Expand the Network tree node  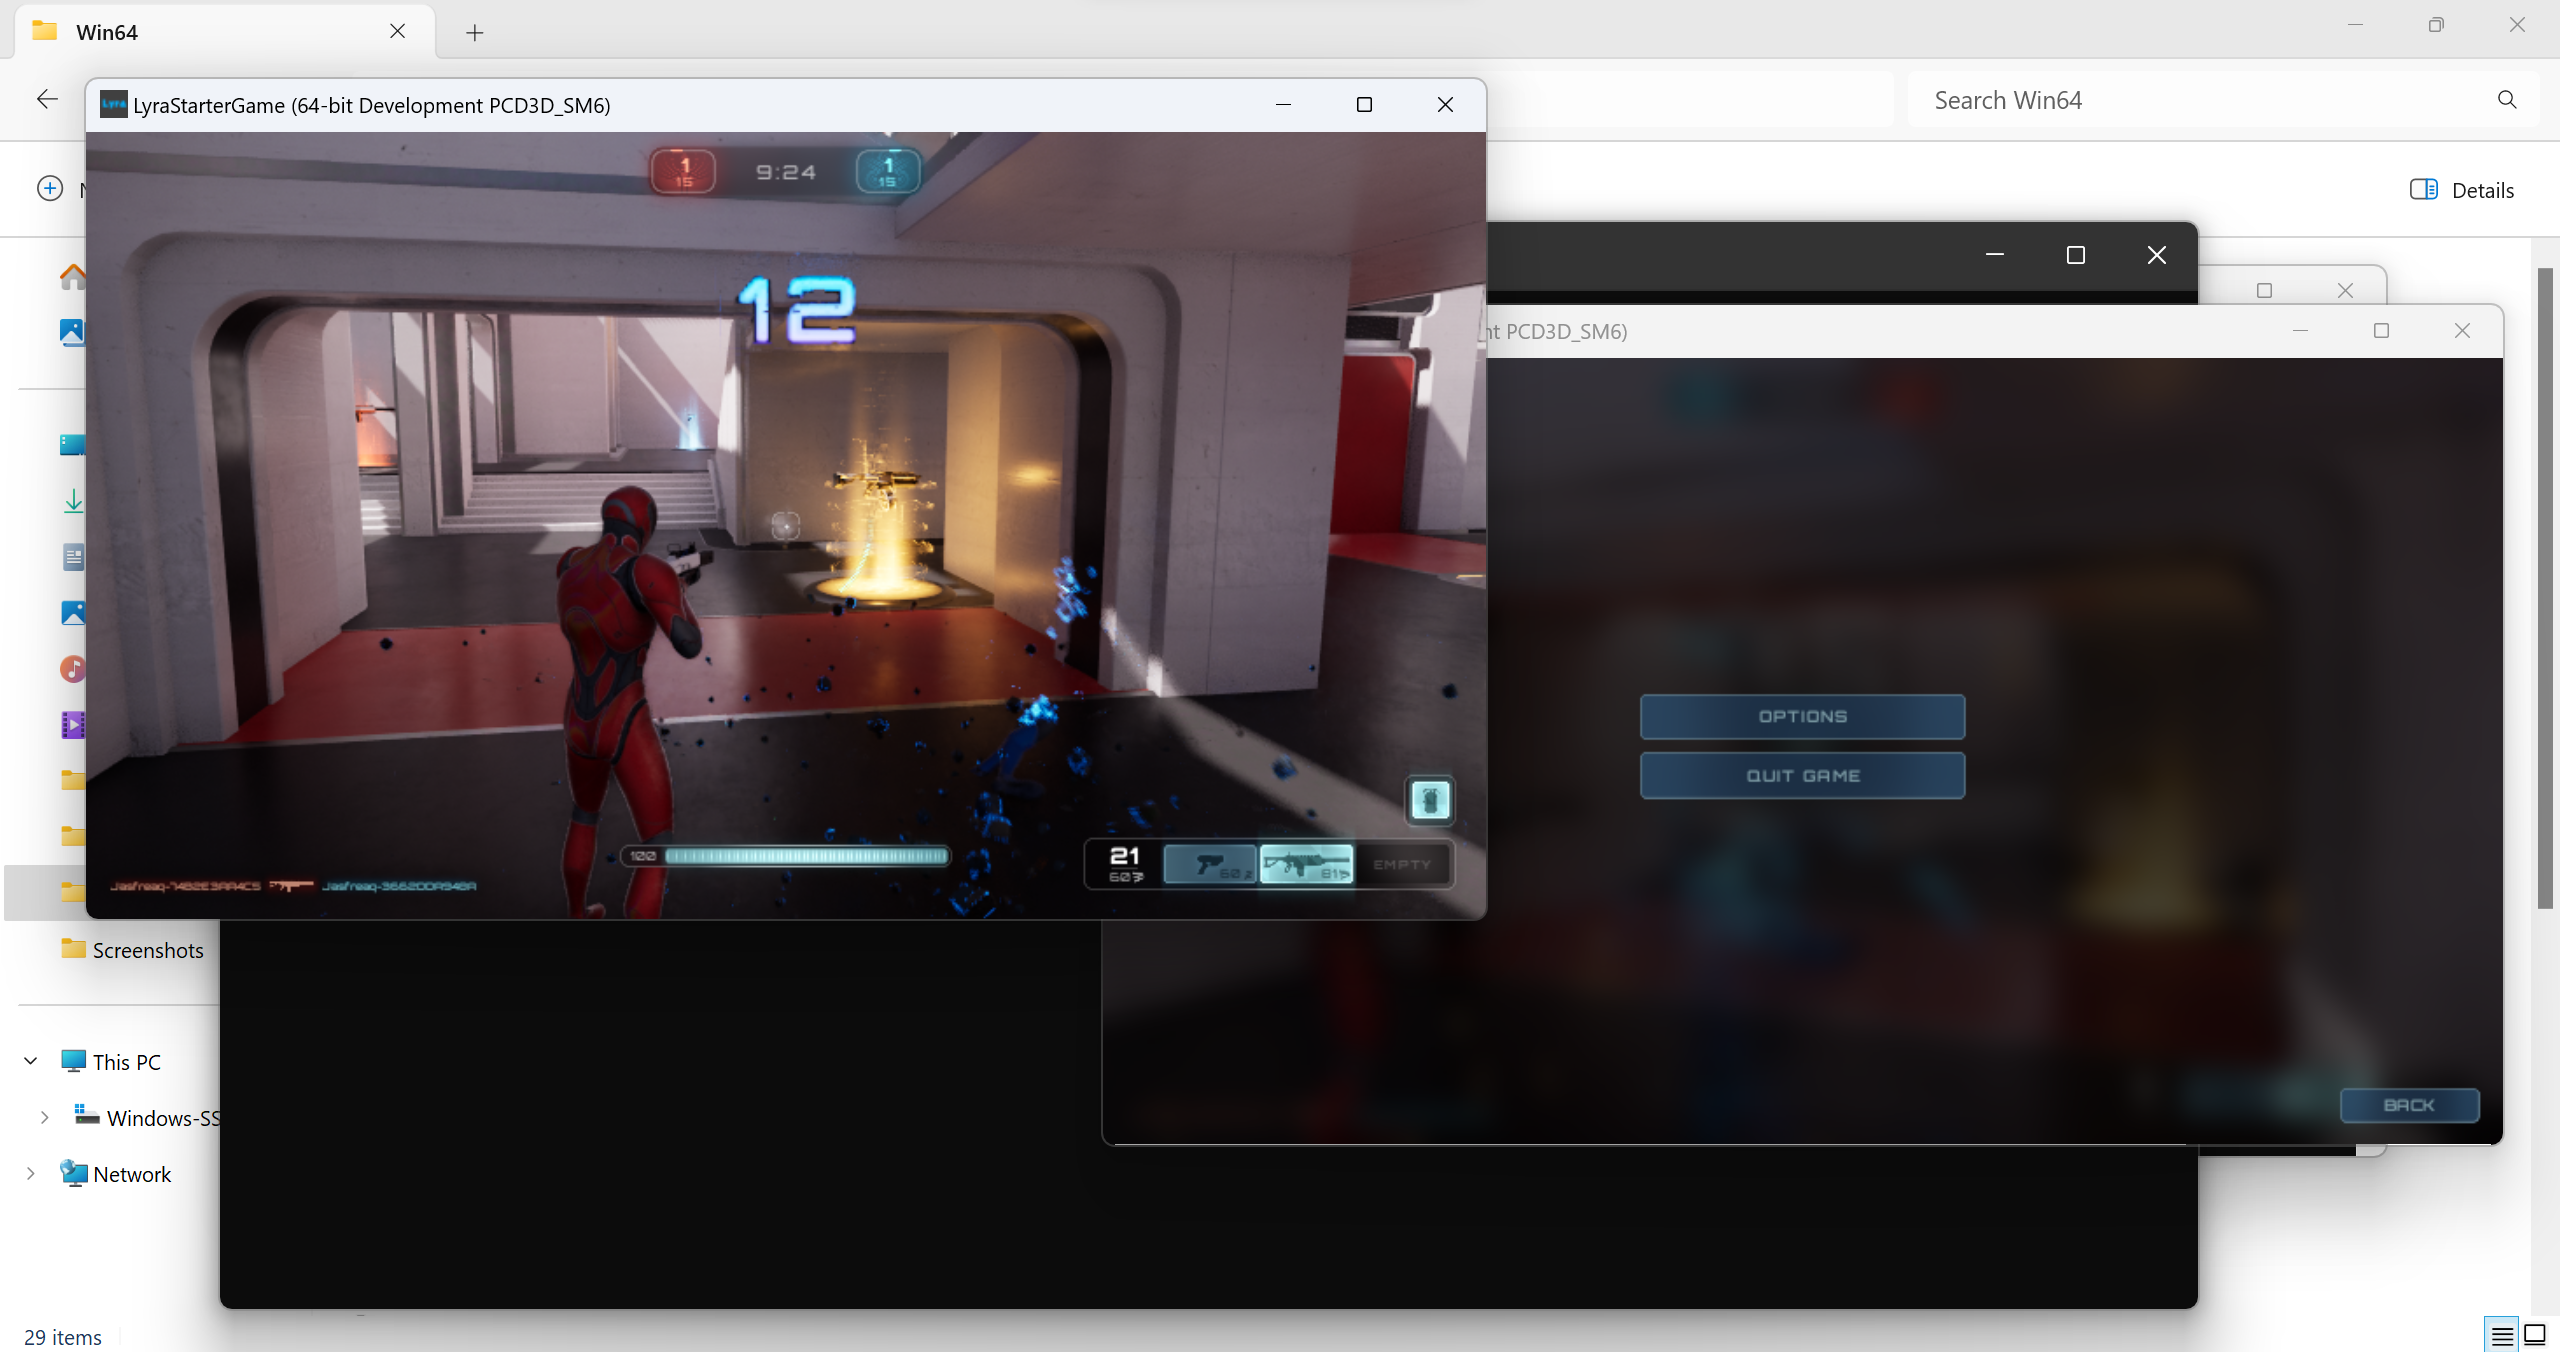click(x=31, y=1174)
